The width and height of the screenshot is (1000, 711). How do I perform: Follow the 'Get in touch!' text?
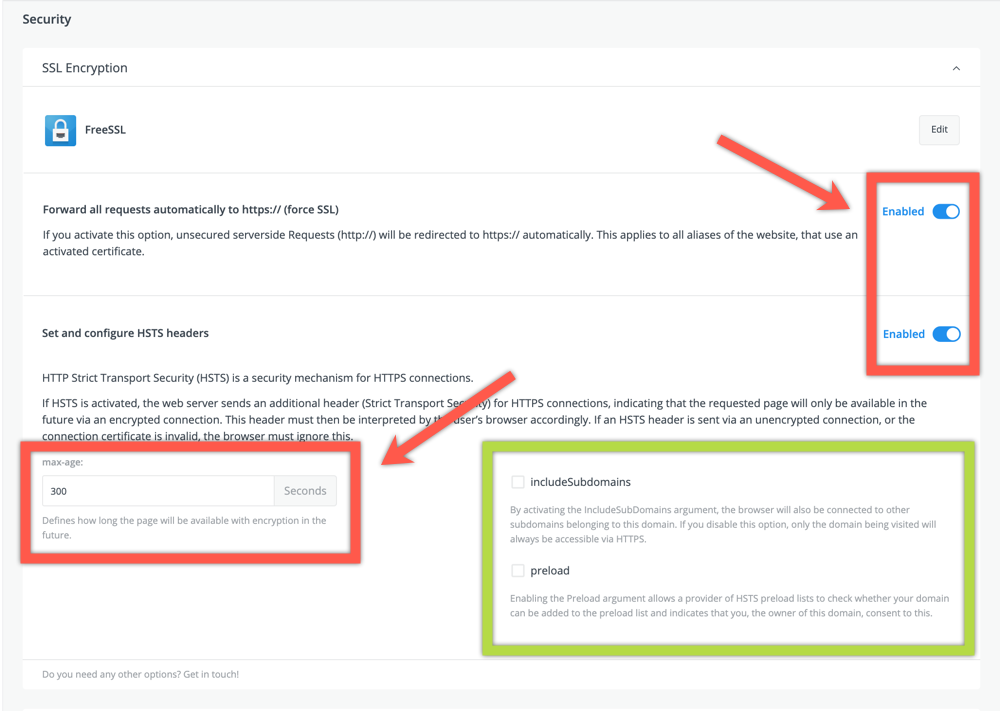(x=211, y=674)
